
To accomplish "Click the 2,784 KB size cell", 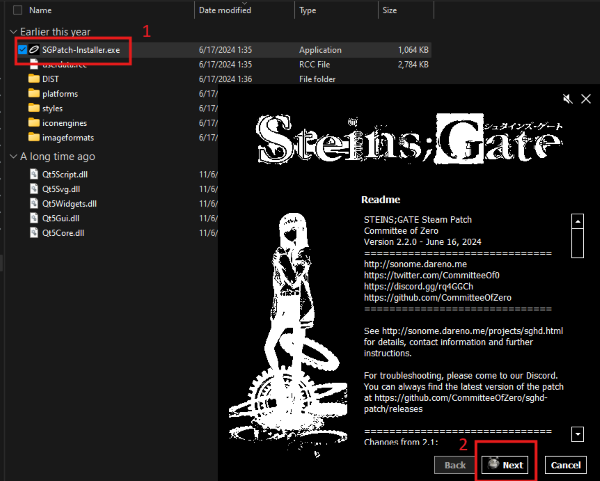I will pos(413,64).
